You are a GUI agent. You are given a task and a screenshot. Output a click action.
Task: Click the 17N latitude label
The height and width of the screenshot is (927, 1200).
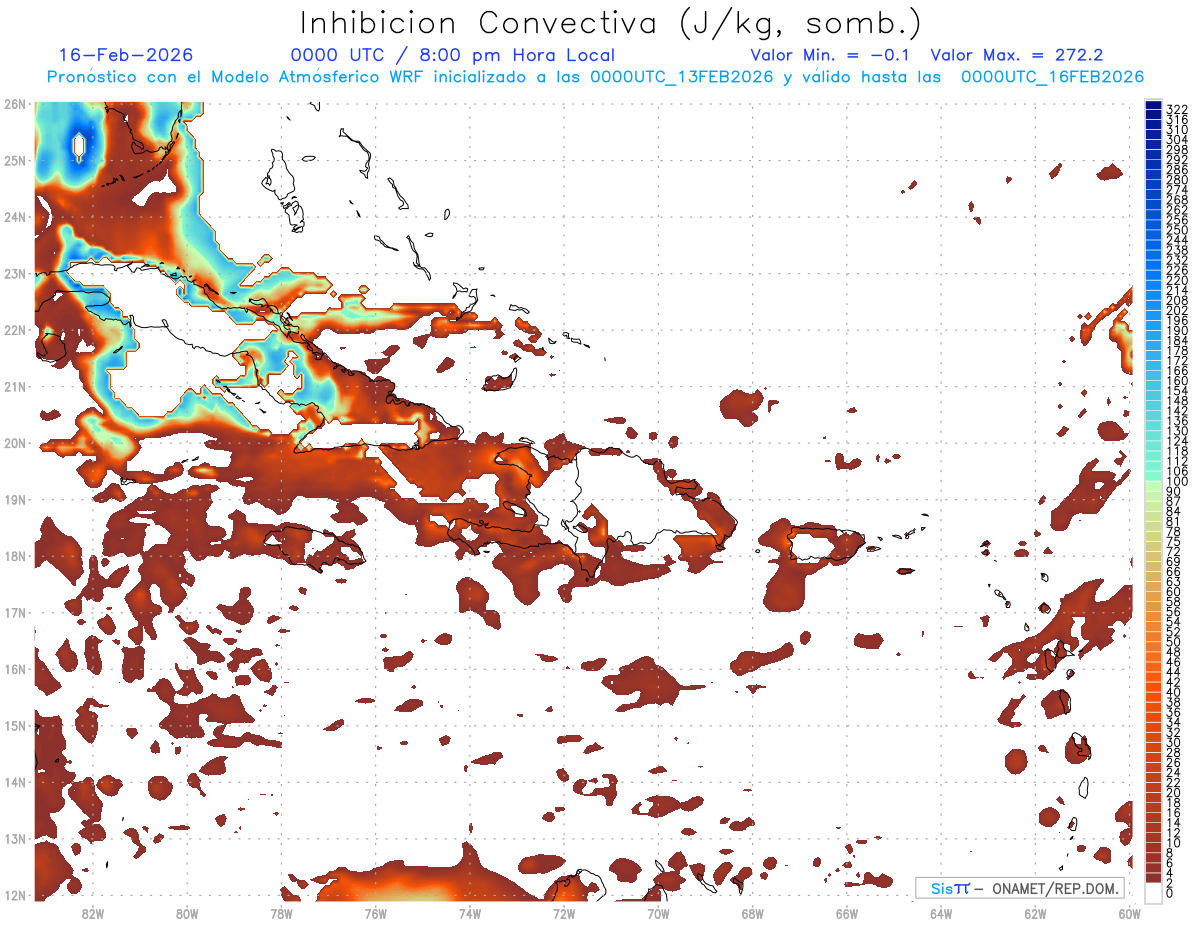(x=14, y=612)
